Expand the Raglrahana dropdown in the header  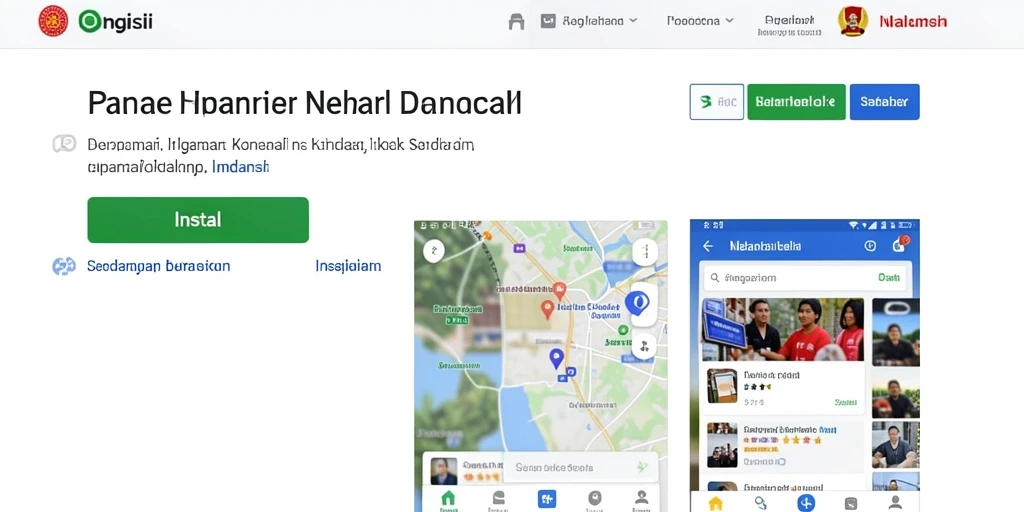click(x=589, y=21)
